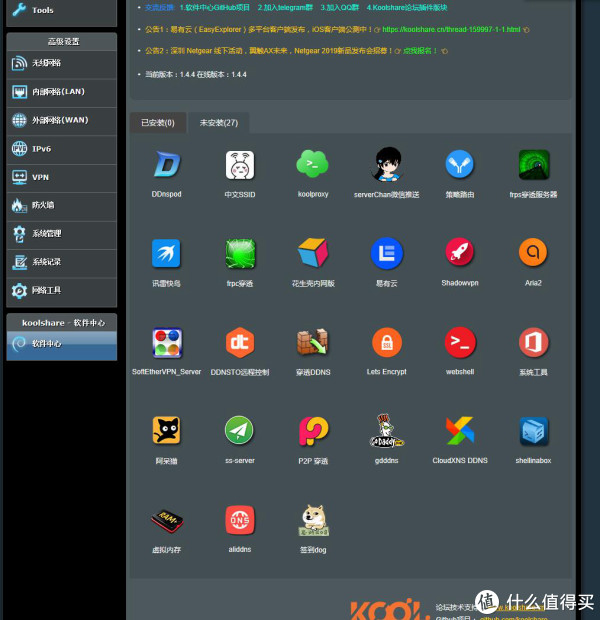The width and height of the screenshot is (600, 620).
Task: Follow the 3.加入QQ群 link
Action: (339, 8)
